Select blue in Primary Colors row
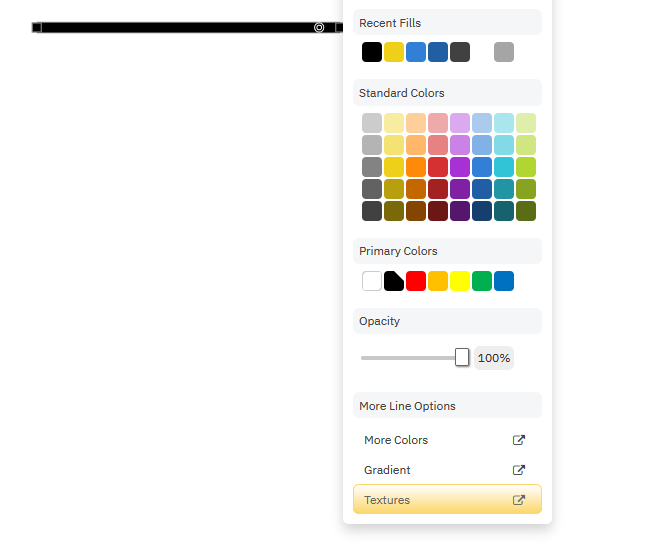 tap(504, 281)
